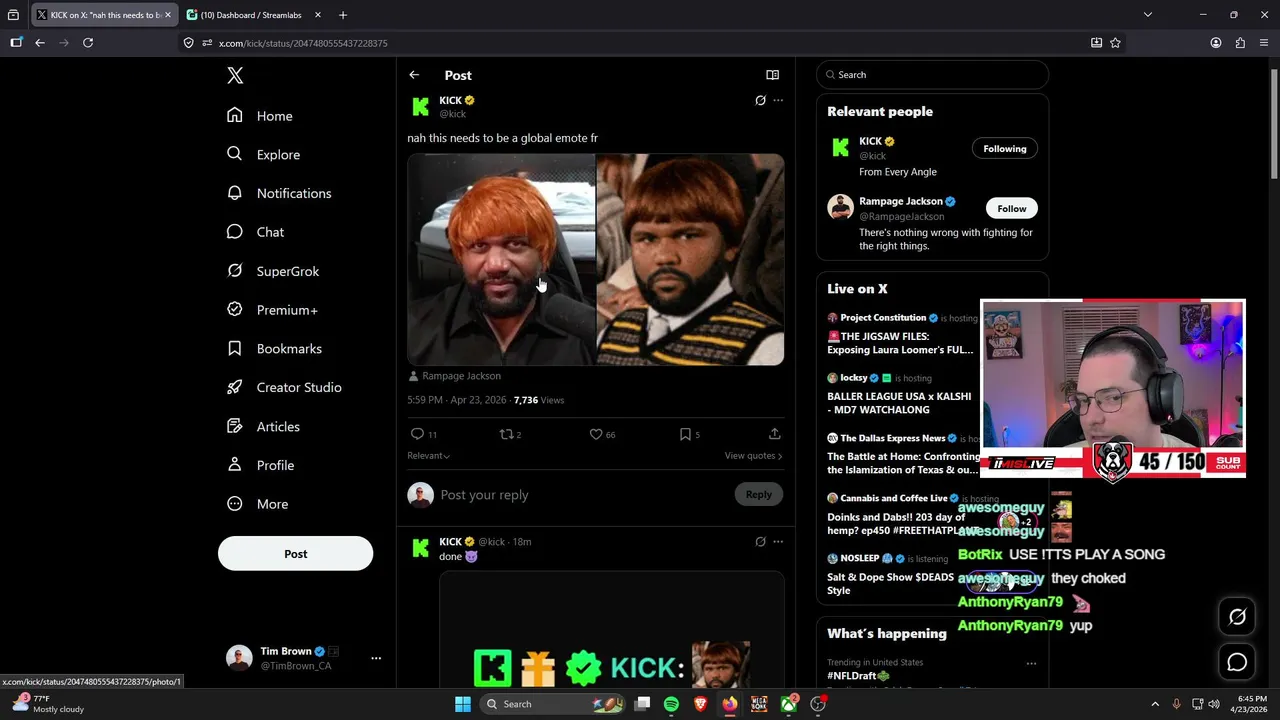Open reader view icon in Post header

[x=772, y=75]
